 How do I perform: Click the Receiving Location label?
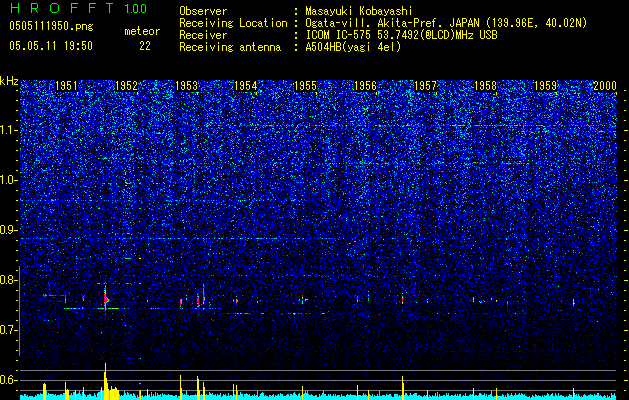tap(233, 23)
